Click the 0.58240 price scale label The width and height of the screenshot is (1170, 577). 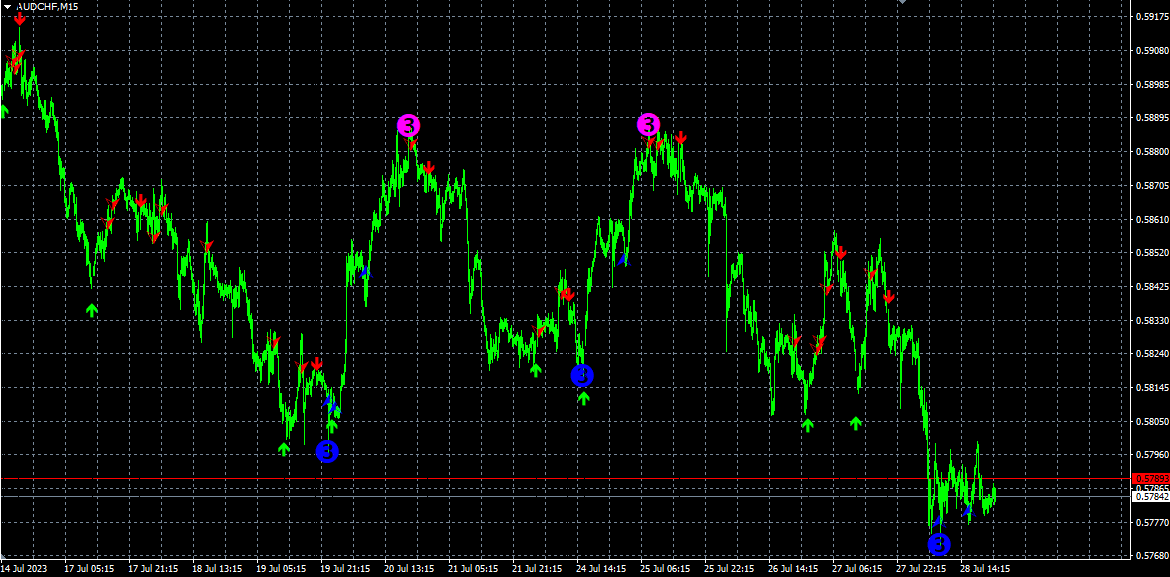click(x=1151, y=354)
